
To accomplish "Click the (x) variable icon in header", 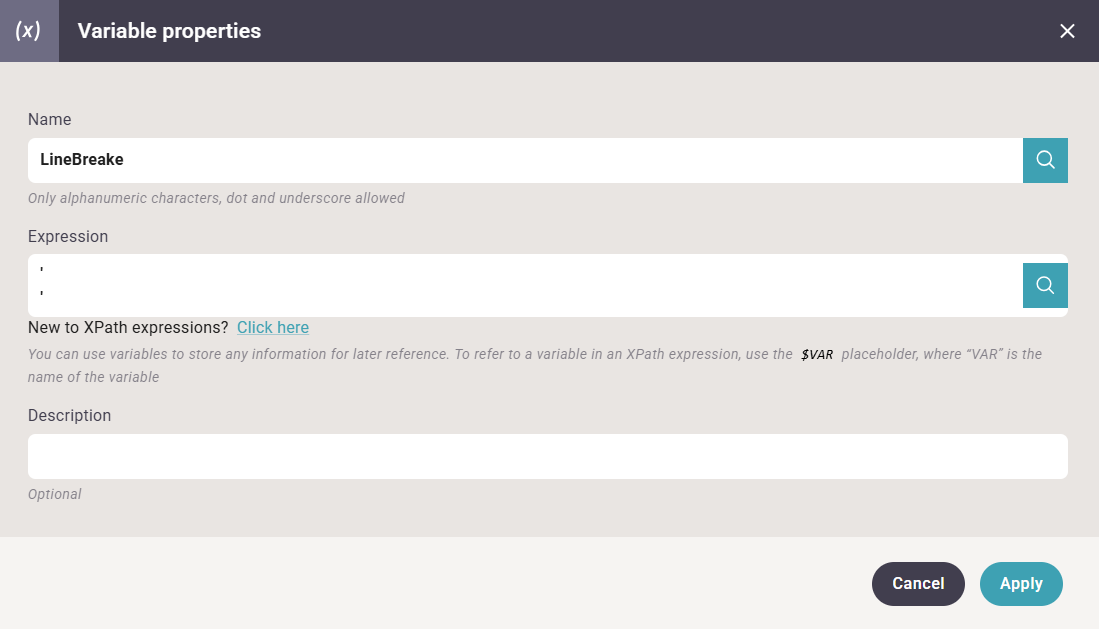I will pyautogui.click(x=29, y=31).
